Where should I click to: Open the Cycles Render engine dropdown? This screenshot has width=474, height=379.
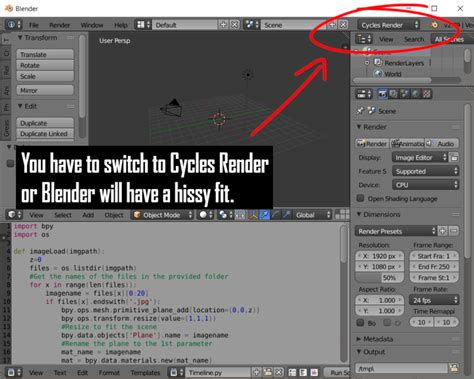[389, 25]
